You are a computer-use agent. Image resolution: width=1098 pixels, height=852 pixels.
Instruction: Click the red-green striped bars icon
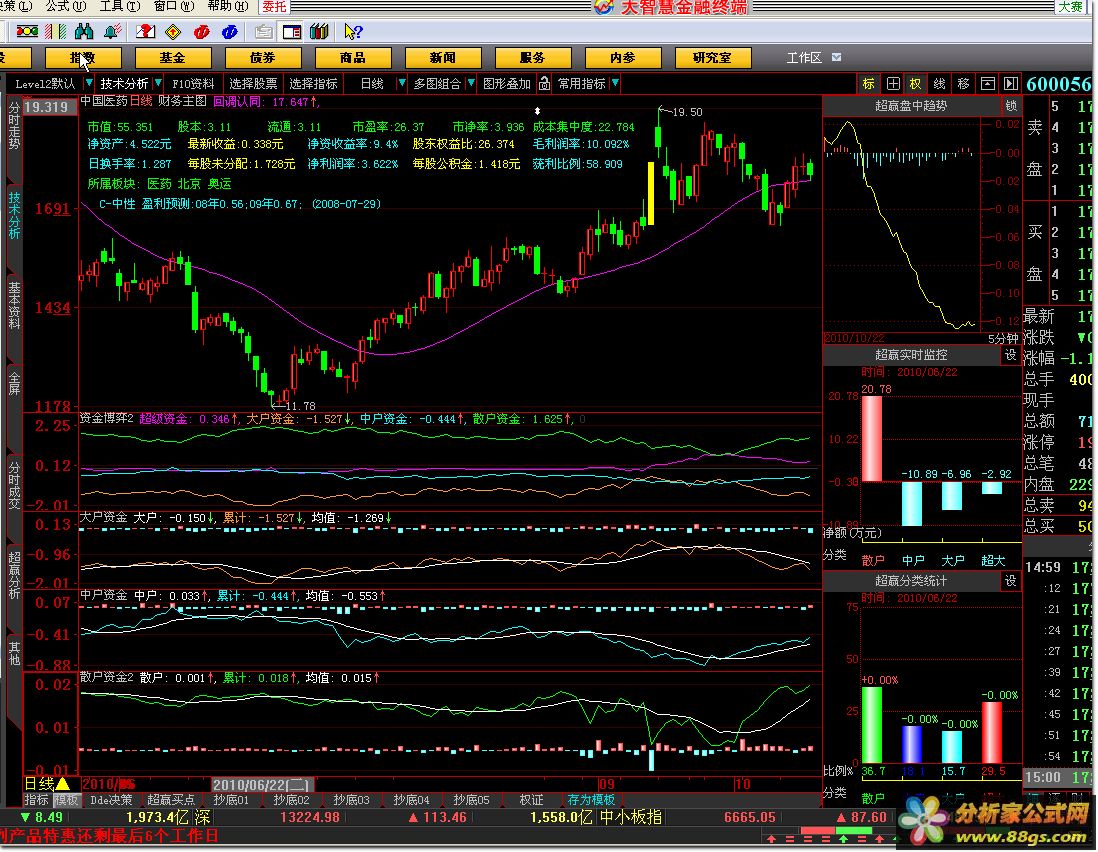[x=55, y=32]
